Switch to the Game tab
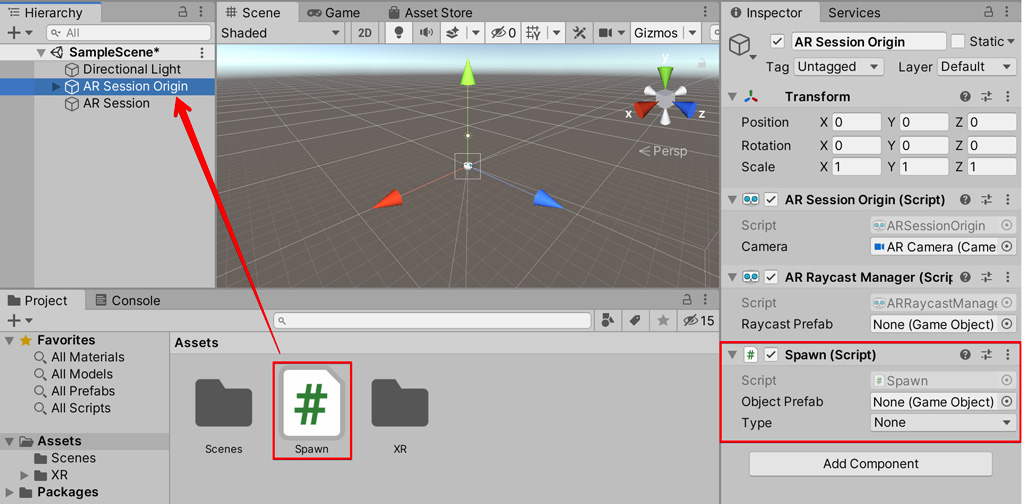This screenshot has width=1024, height=504. click(334, 12)
